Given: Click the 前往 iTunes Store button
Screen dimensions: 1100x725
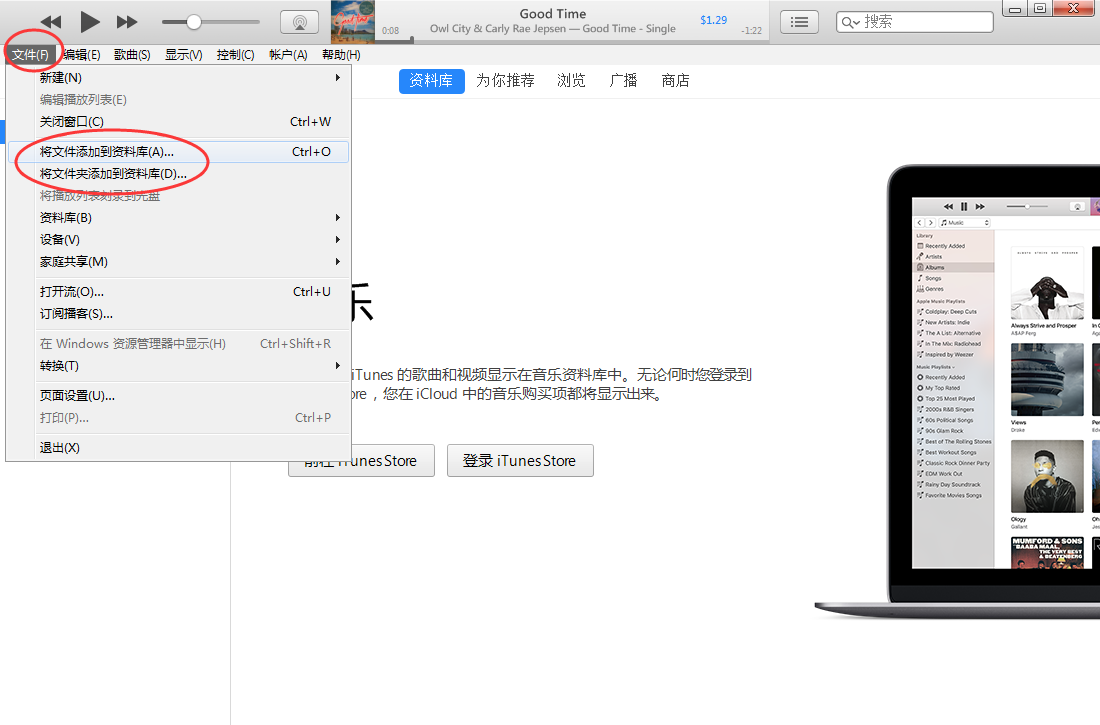Looking at the screenshot, I should click(x=361, y=460).
